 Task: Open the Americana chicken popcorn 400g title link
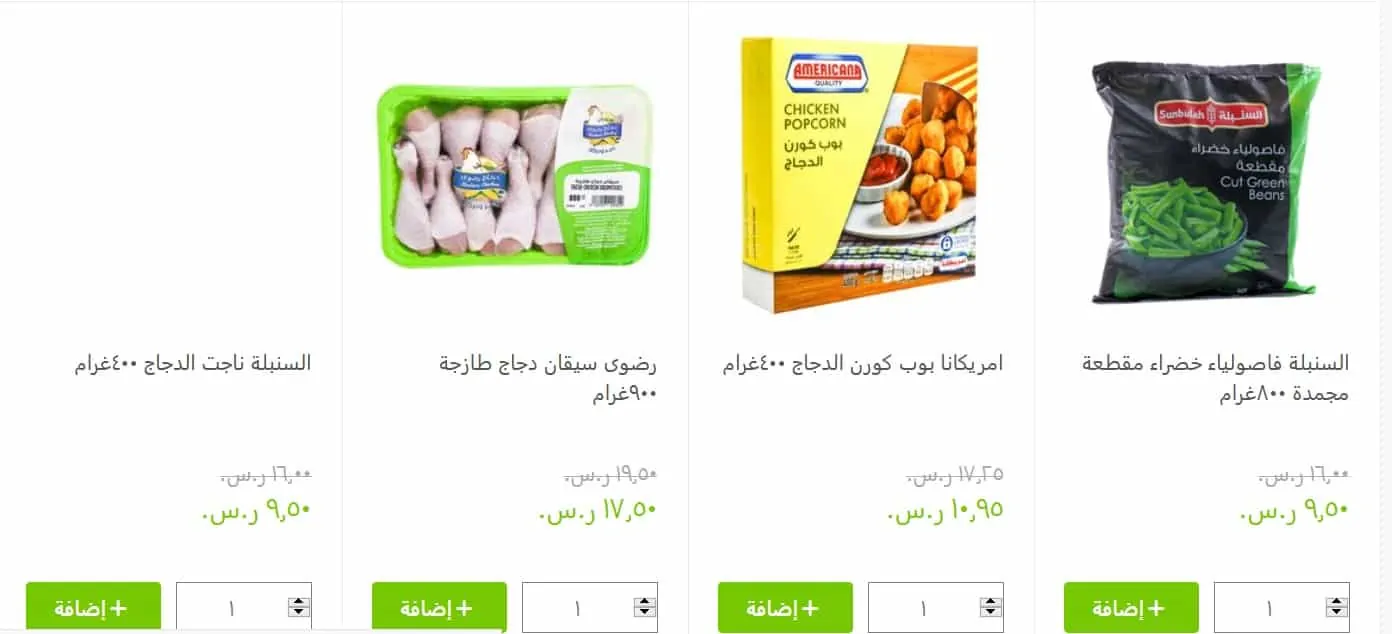[x=863, y=363]
